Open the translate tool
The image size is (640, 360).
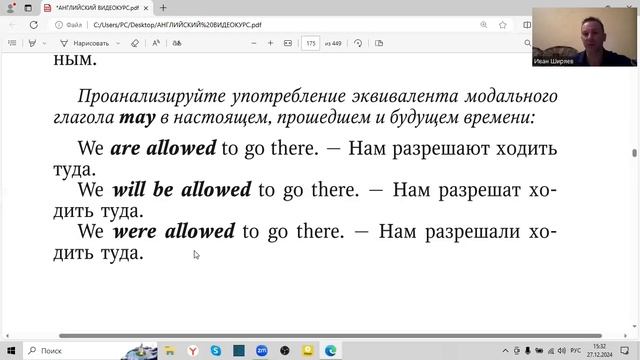[177, 43]
